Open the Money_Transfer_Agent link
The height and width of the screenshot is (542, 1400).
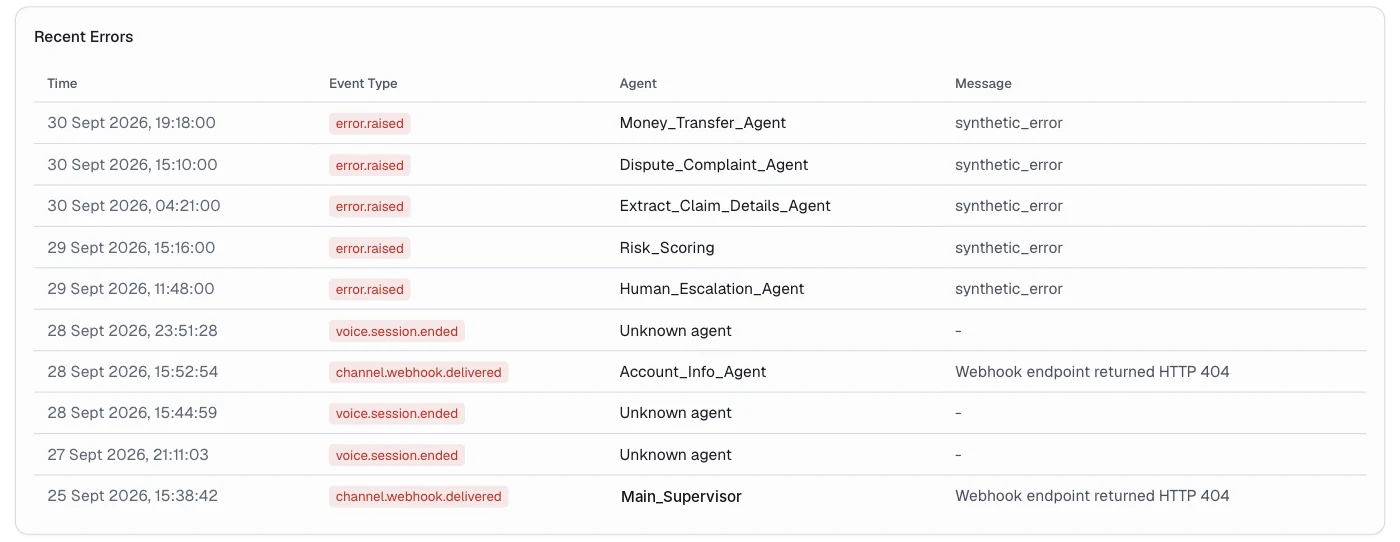tap(702, 123)
